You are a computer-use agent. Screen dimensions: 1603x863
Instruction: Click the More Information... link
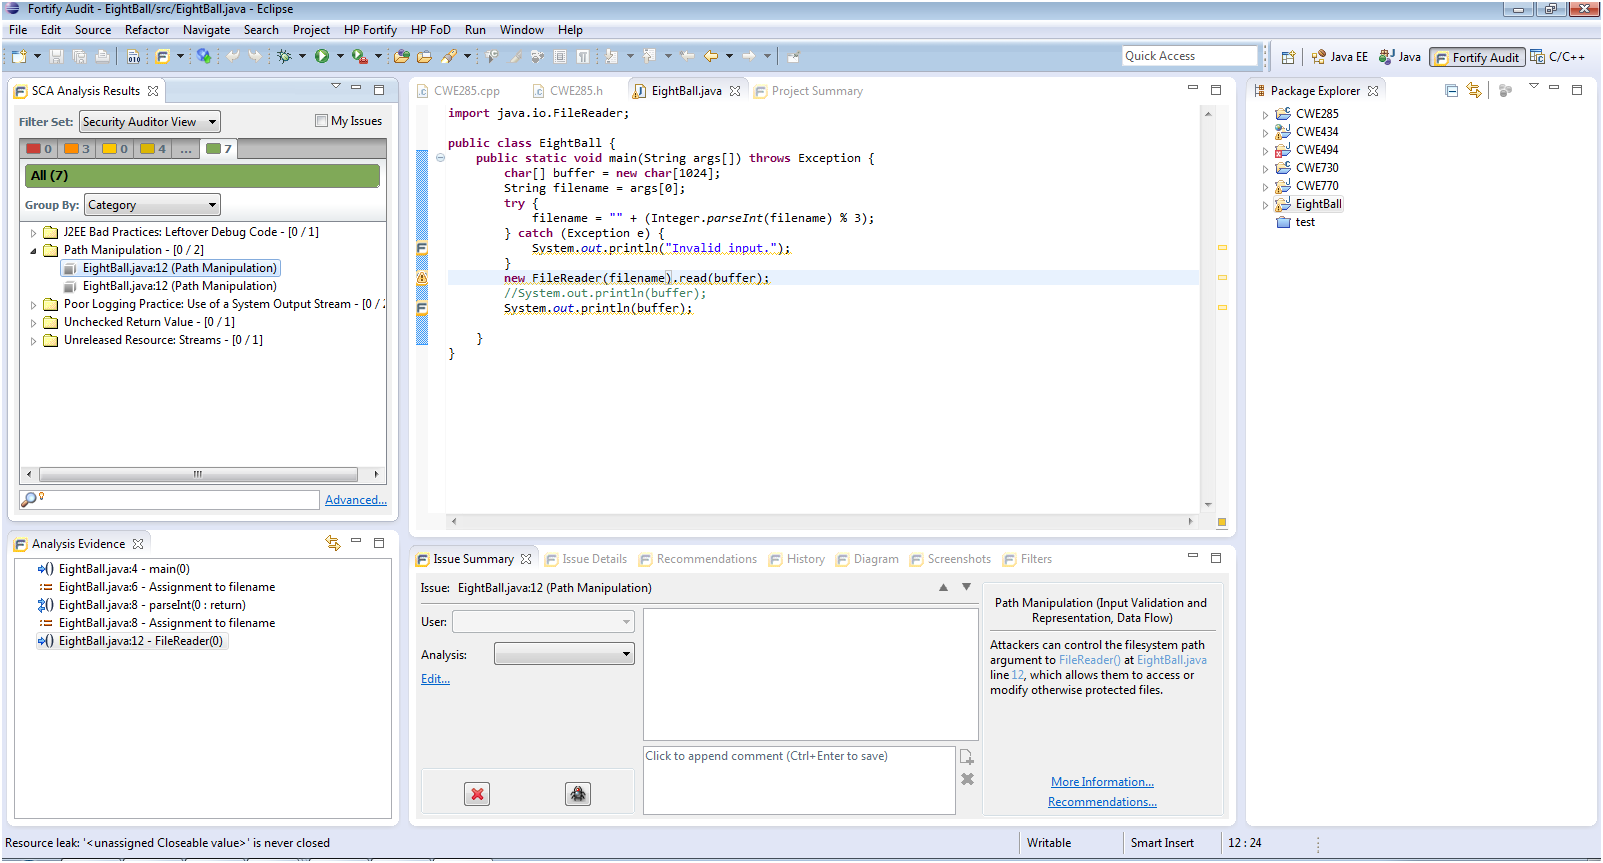[x=1102, y=782]
